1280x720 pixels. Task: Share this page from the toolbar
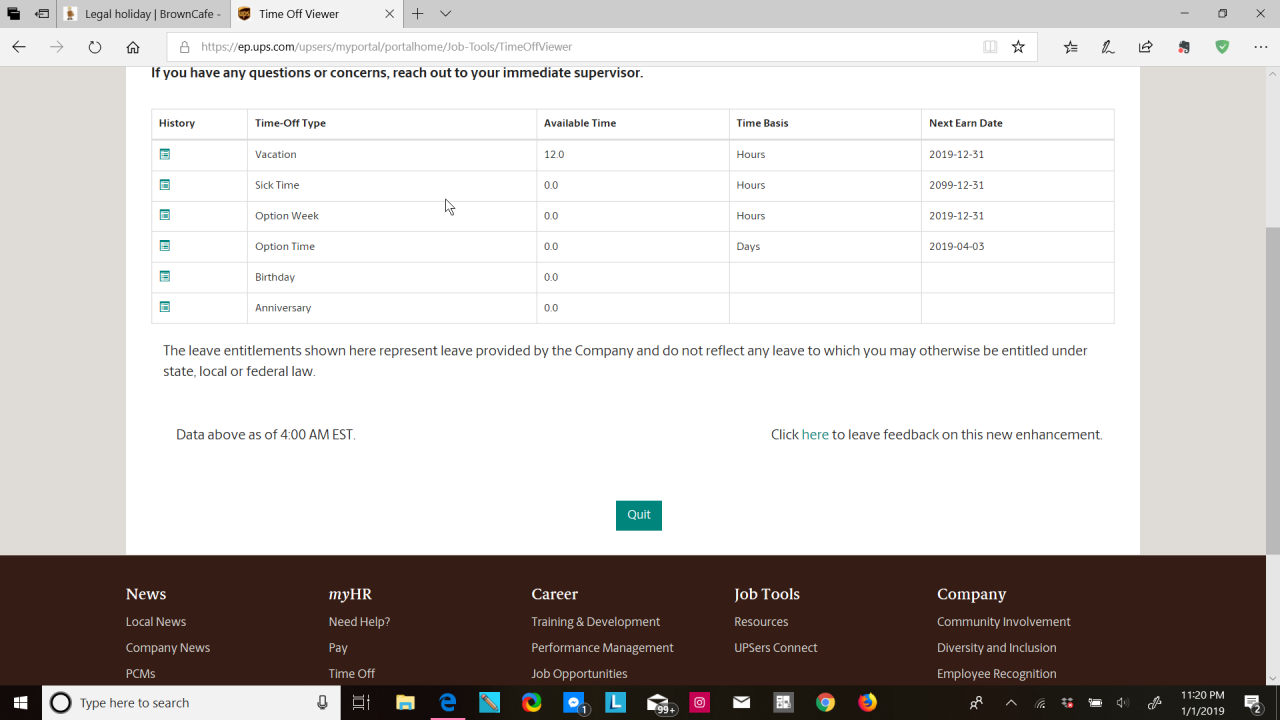tap(1146, 47)
